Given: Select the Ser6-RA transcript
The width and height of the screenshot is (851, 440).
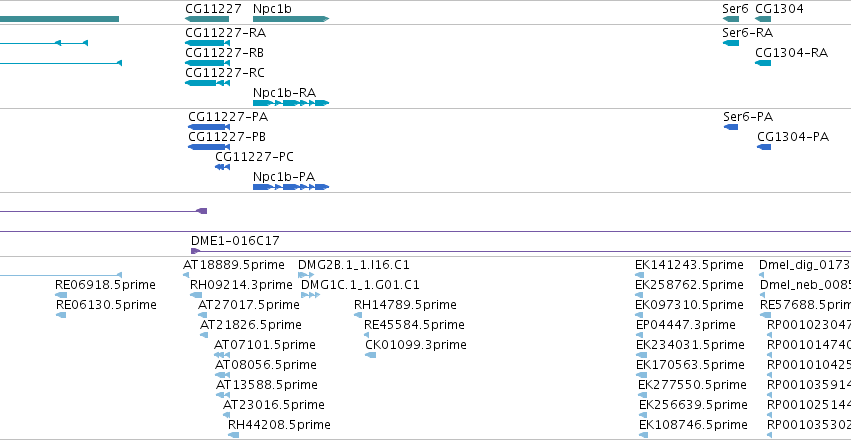Looking at the screenshot, I should (x=731, y=43).
